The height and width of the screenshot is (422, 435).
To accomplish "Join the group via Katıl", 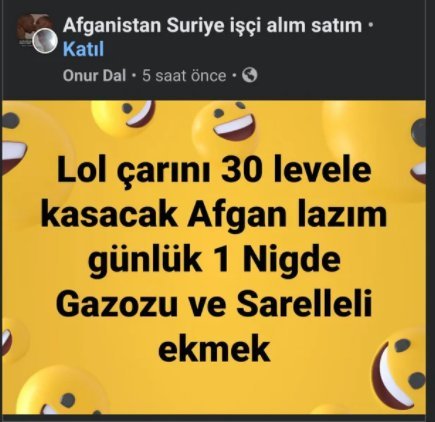I will pos(83,49).
